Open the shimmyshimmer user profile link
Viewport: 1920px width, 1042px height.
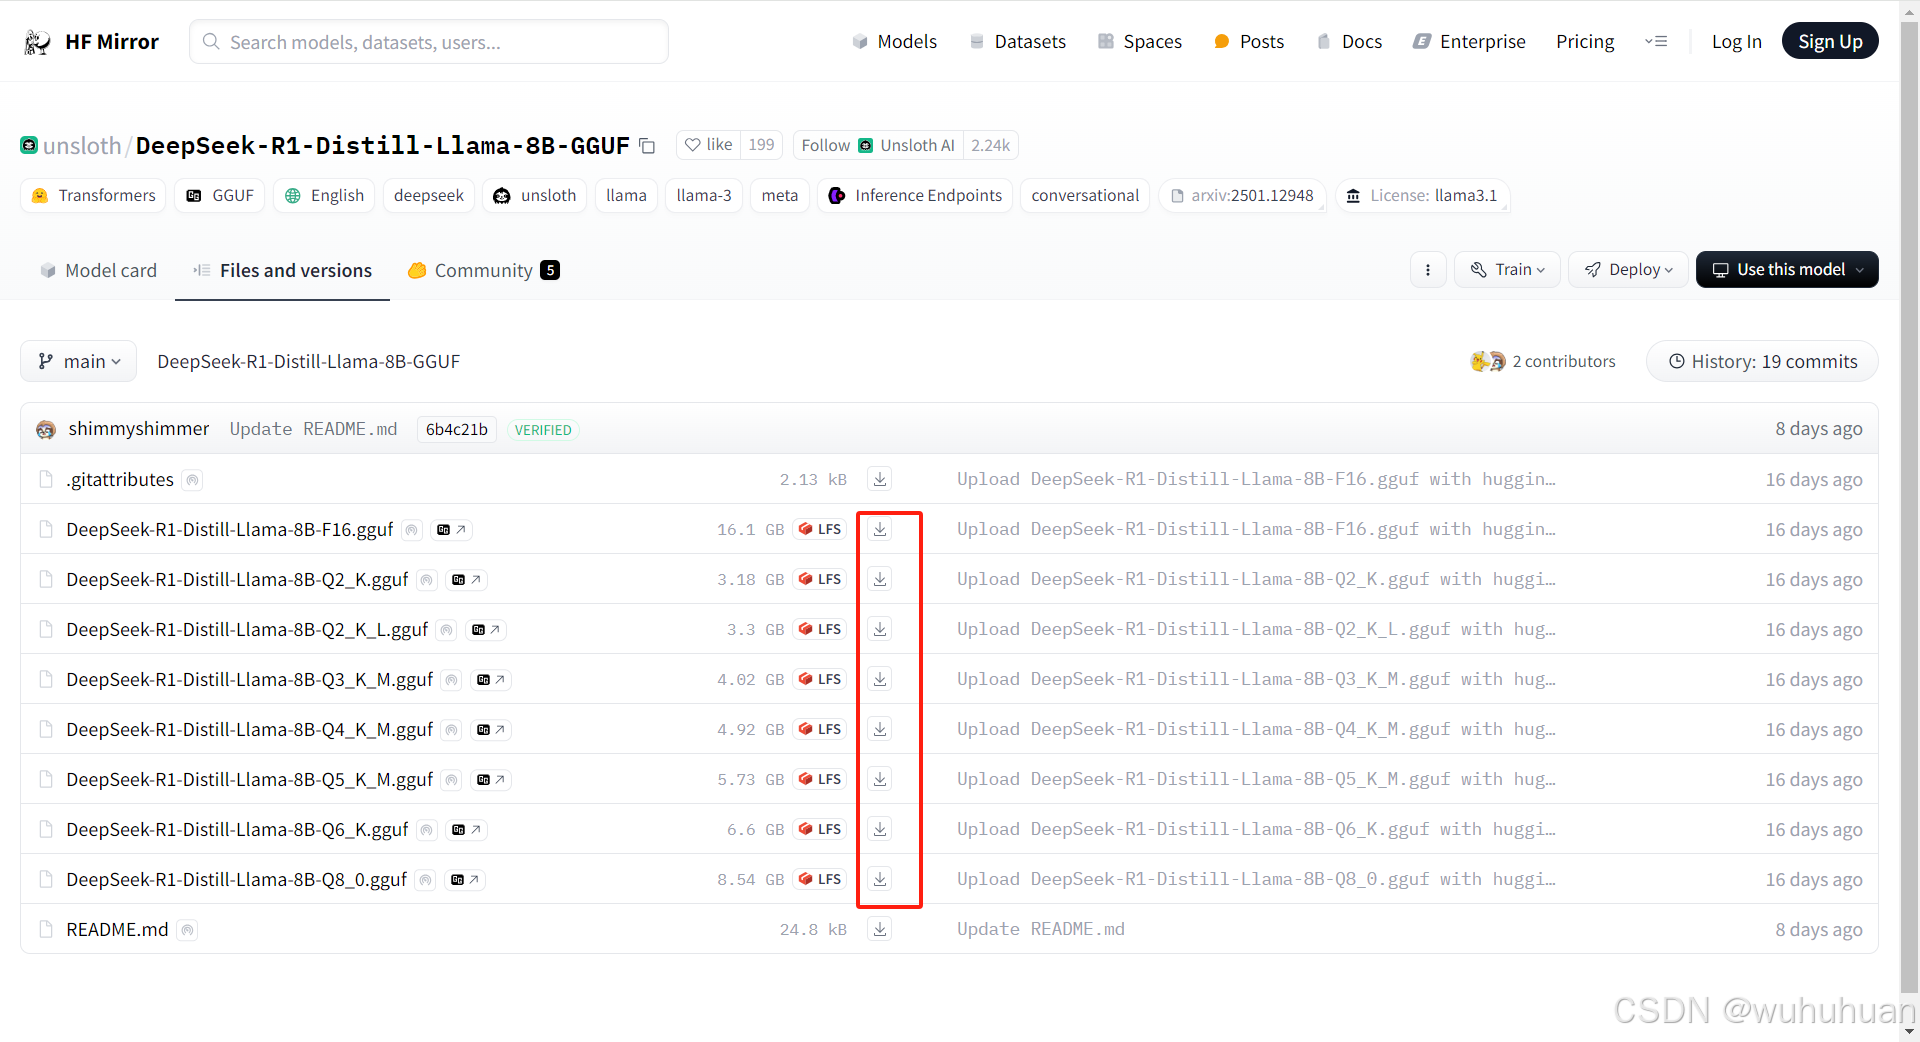point(138,428)
